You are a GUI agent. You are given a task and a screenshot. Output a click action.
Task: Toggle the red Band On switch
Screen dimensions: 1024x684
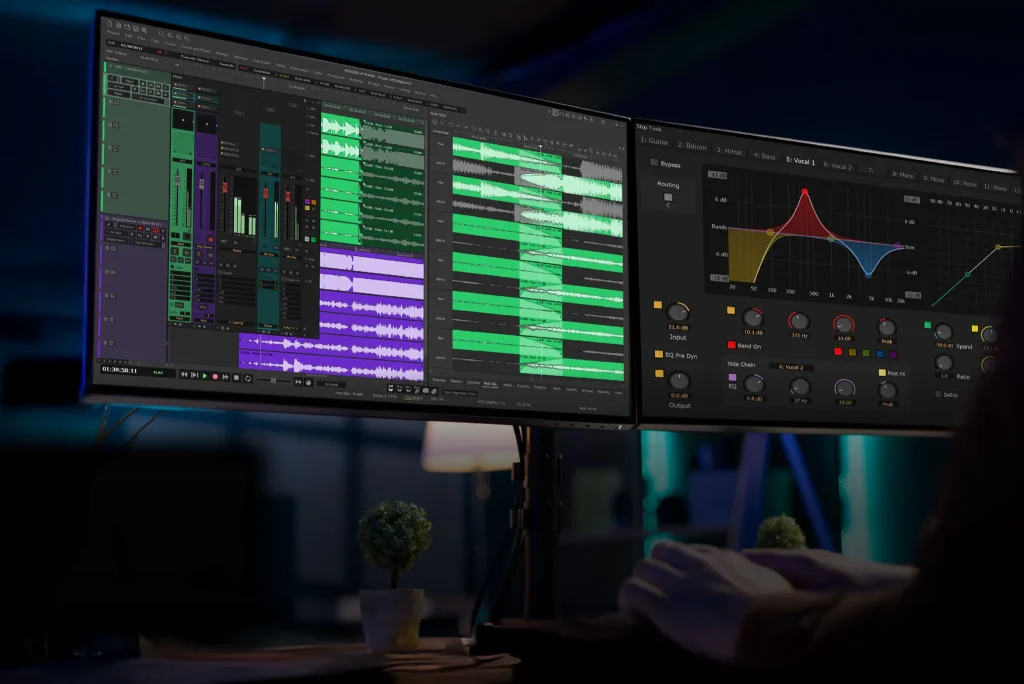click(x=732, y=345)
